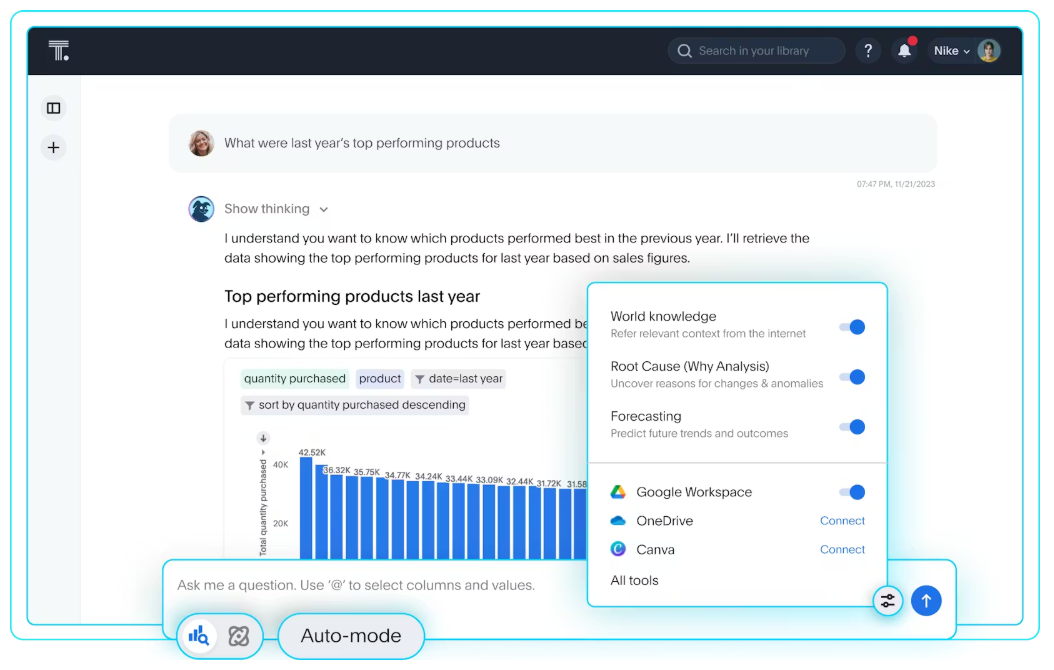The height and width of the screenshot is (670, 1054).
Task: Open All tools in the popup
Action: (635, 580)
